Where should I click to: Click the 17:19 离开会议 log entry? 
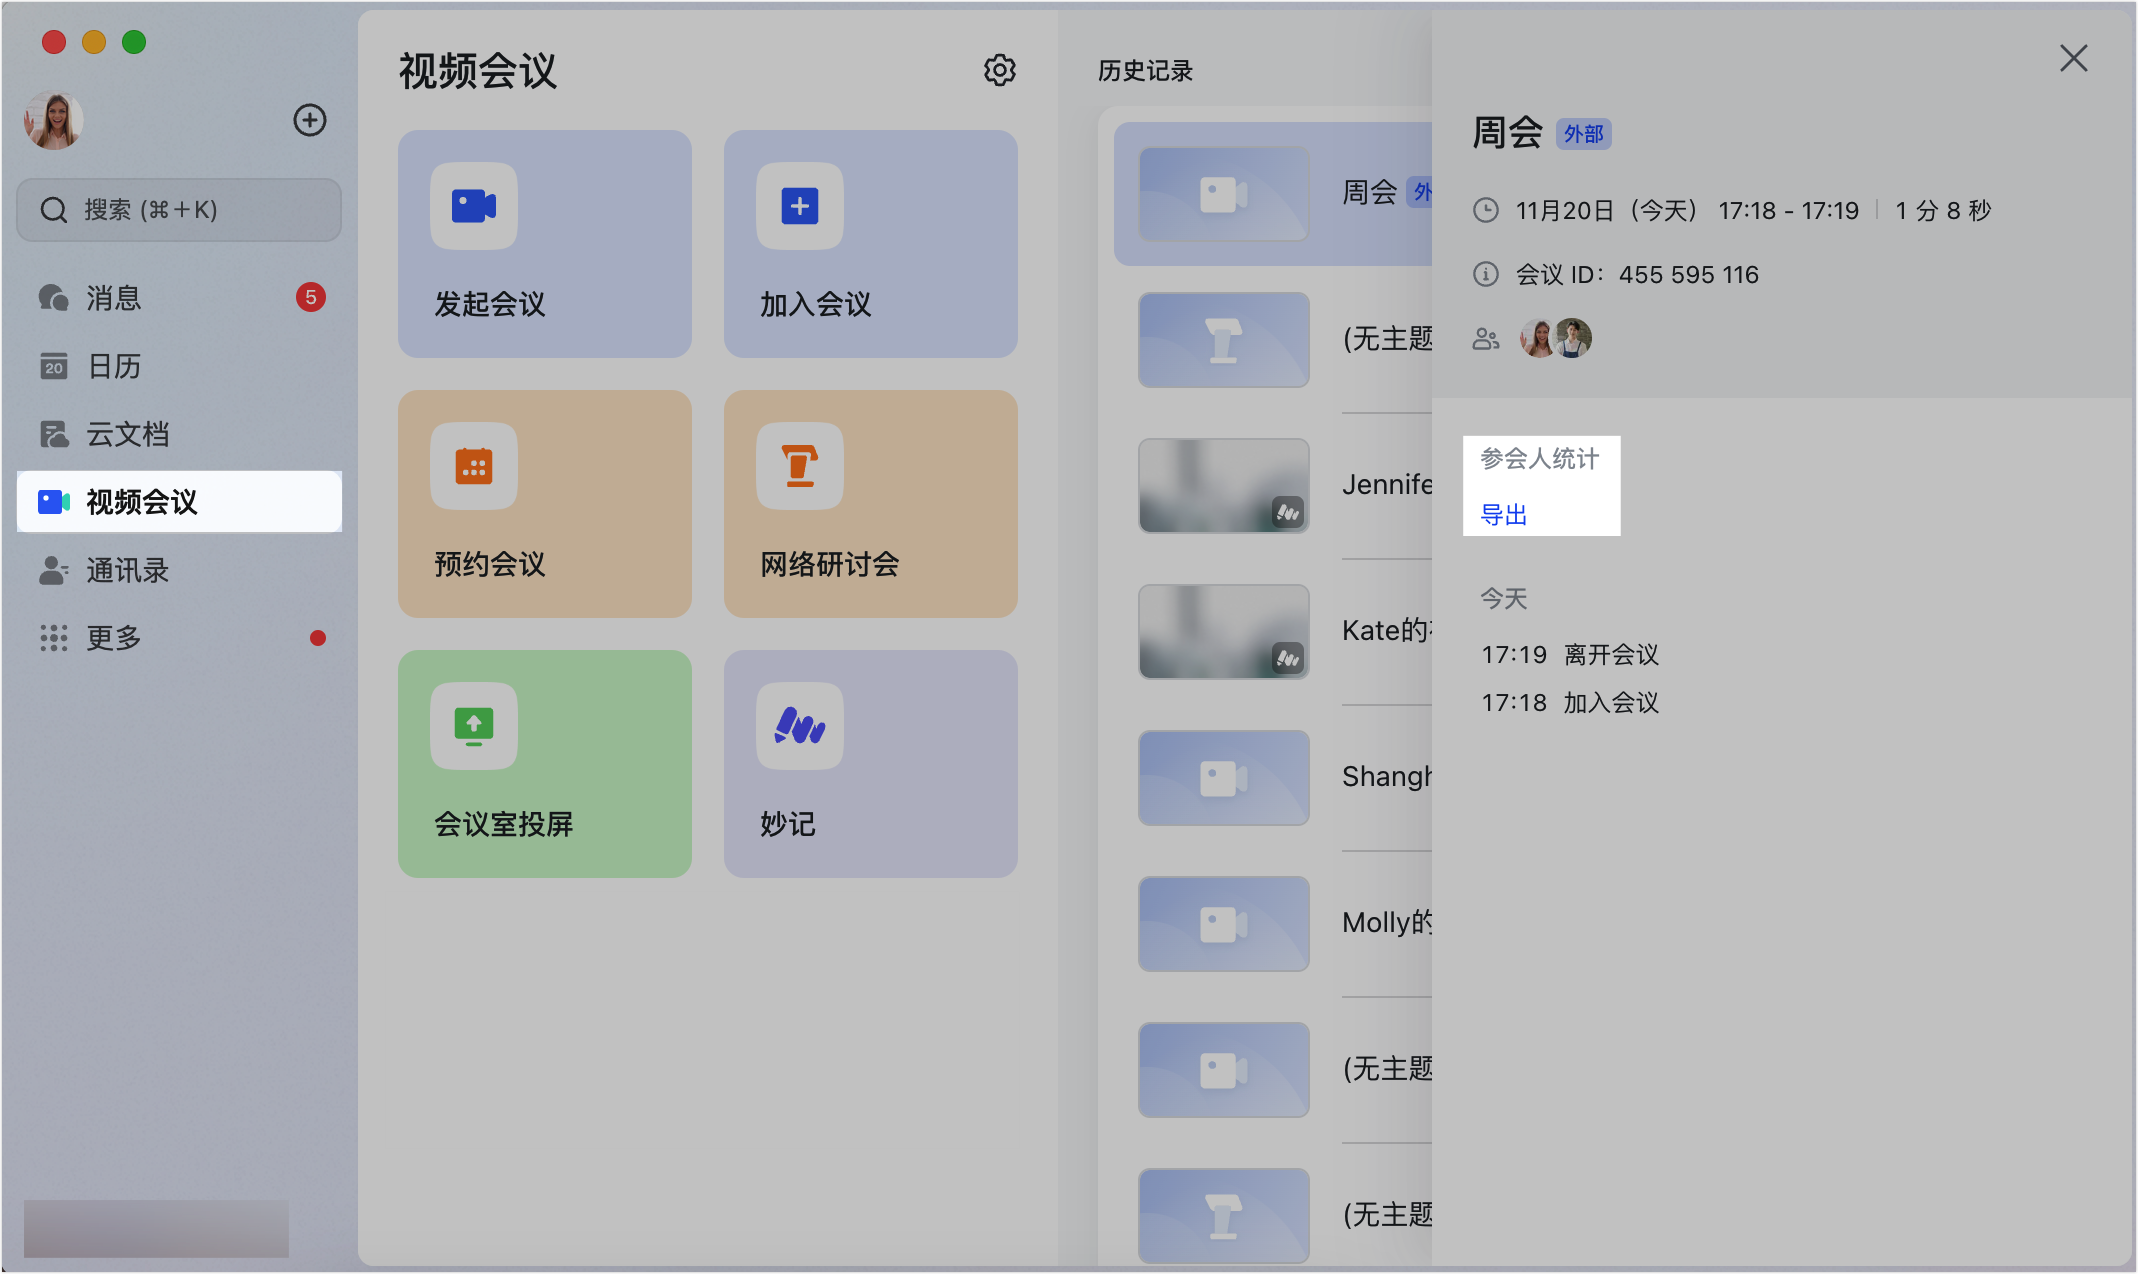(x=1570, y=655)
